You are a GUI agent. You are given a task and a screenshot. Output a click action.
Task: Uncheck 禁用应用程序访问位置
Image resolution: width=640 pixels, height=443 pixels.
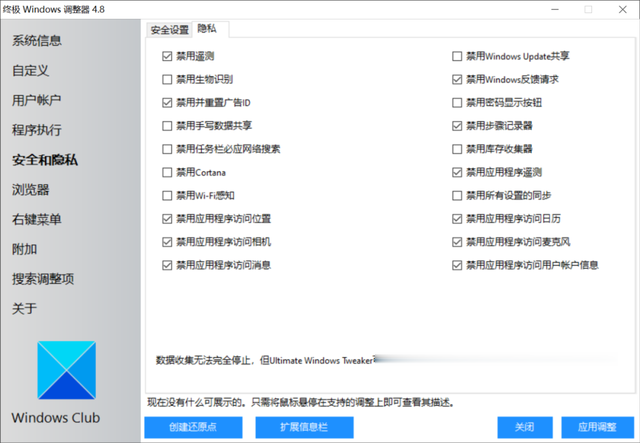(167, 219)
